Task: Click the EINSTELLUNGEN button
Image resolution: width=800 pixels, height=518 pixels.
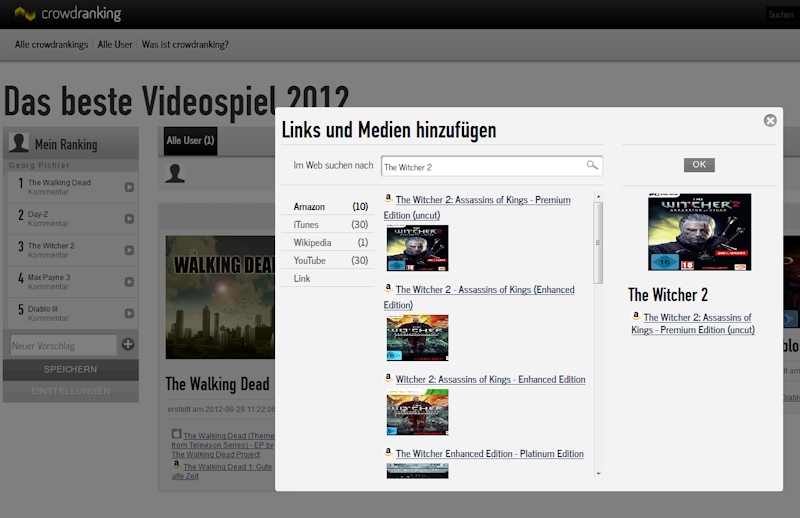Action: pos(70,391)
